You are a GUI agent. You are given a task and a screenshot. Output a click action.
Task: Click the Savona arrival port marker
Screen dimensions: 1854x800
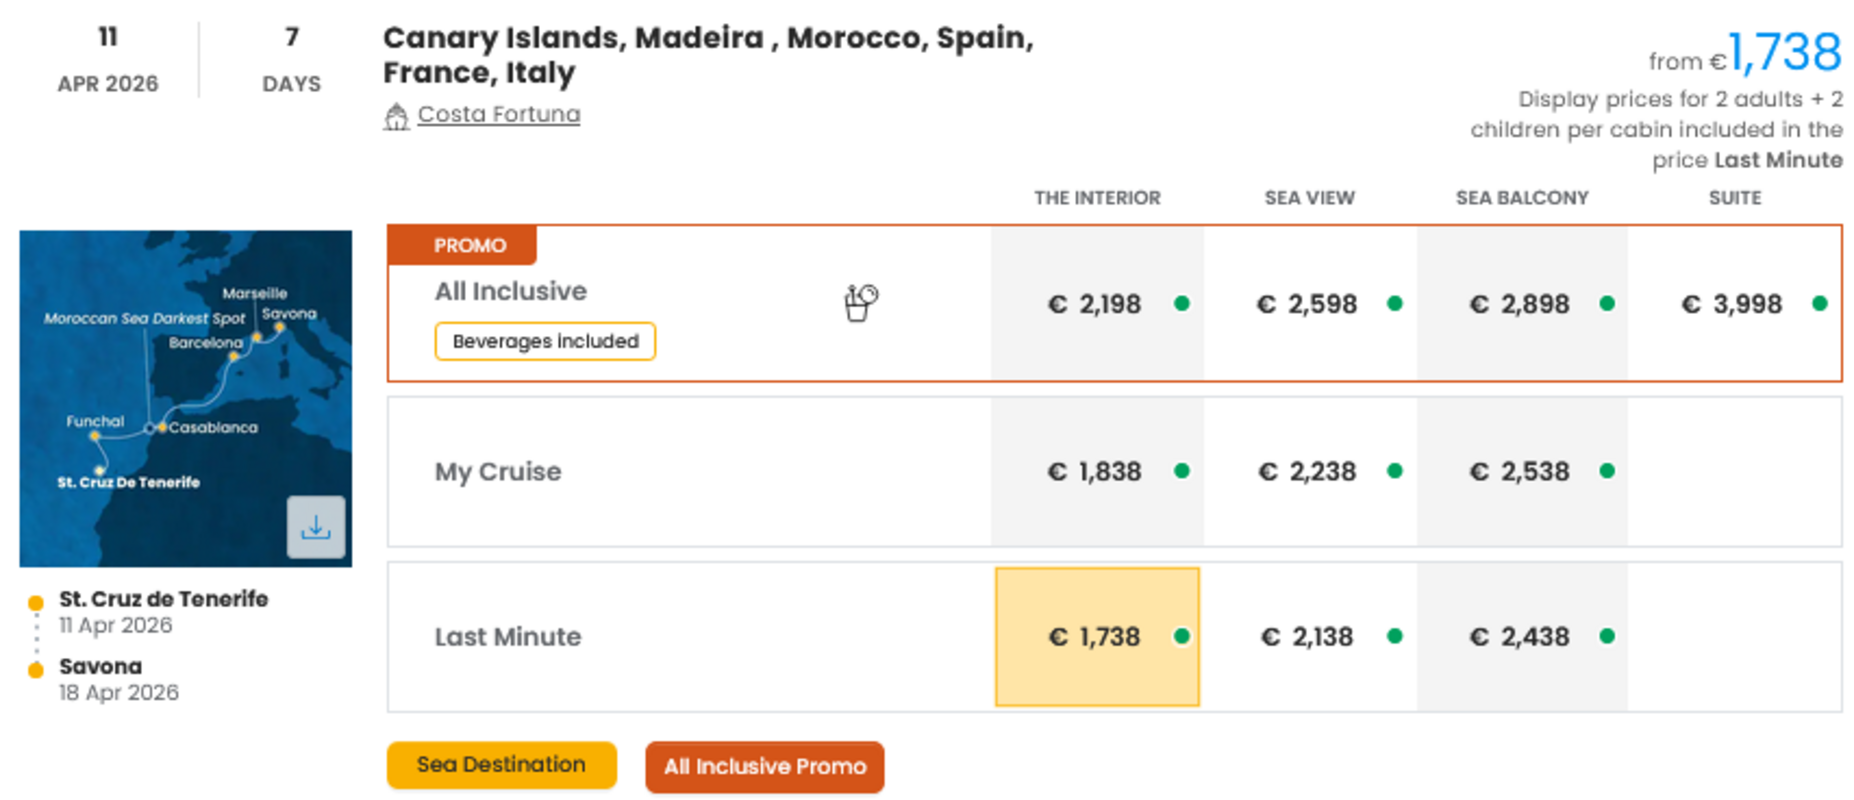tap(36, 670)
